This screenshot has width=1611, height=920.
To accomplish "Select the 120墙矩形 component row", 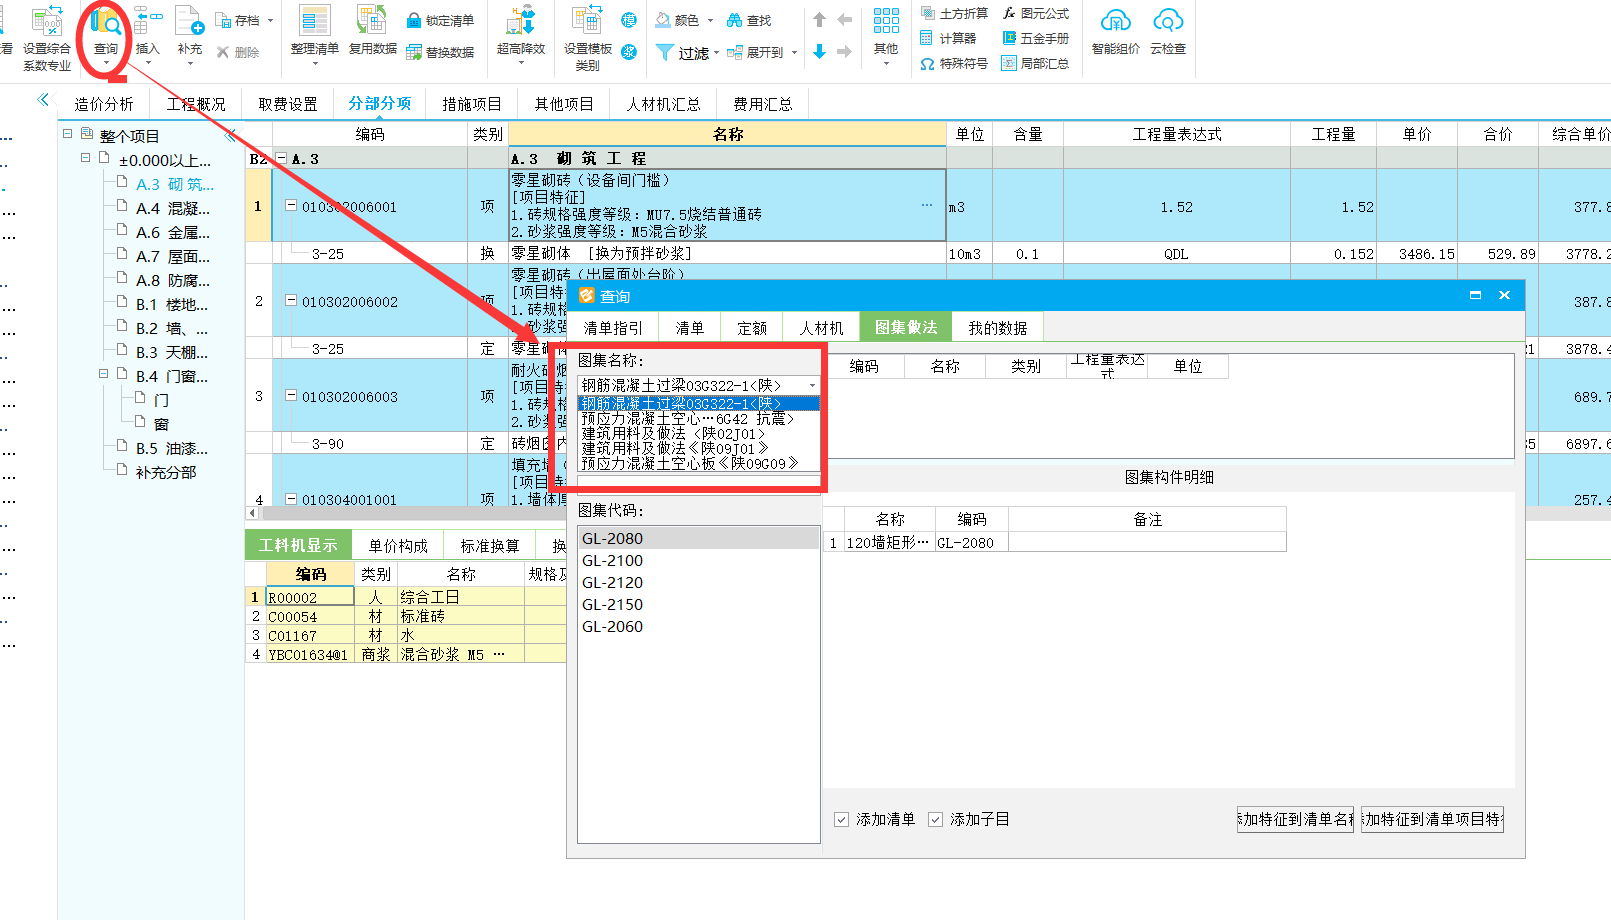I will point(1055,542).
